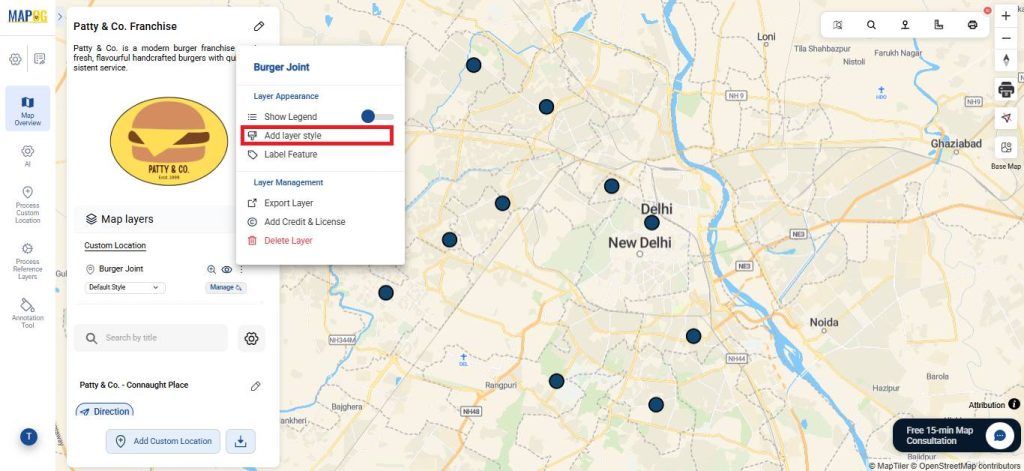Click Add Custom Location button
Screen dimensions: 1024x471
point(164,441)
